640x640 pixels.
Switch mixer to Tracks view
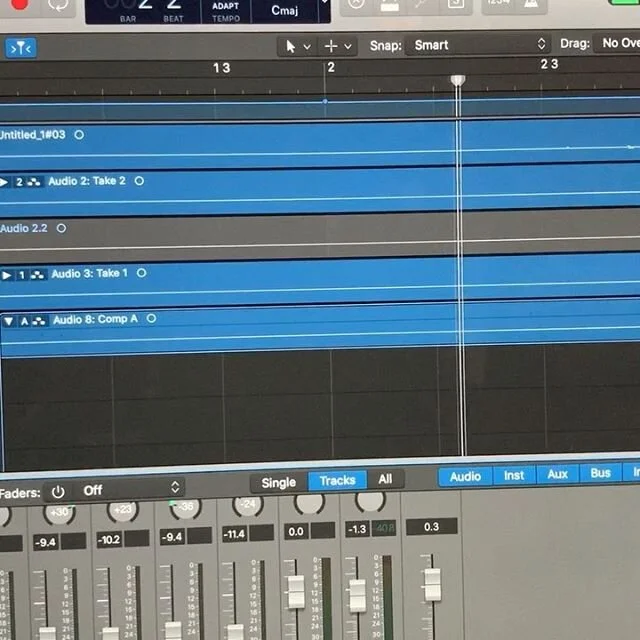pos(337,480)
